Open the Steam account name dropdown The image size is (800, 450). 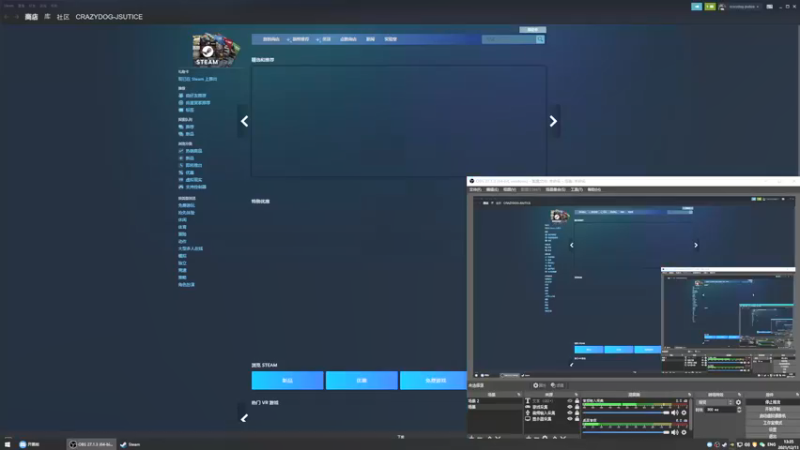744,7
